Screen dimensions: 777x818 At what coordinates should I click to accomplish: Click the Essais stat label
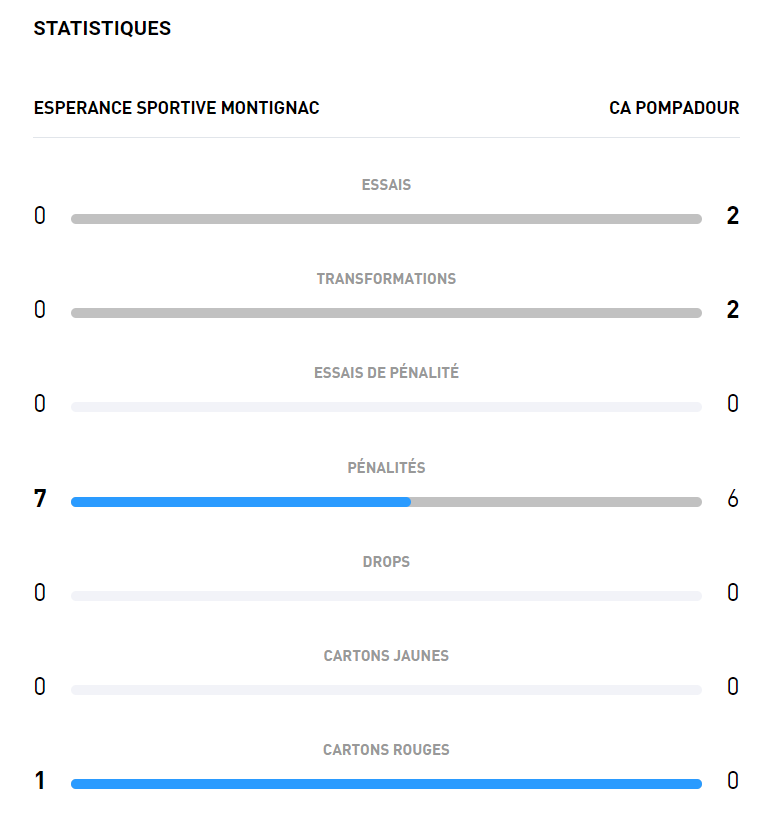(386, 185)
